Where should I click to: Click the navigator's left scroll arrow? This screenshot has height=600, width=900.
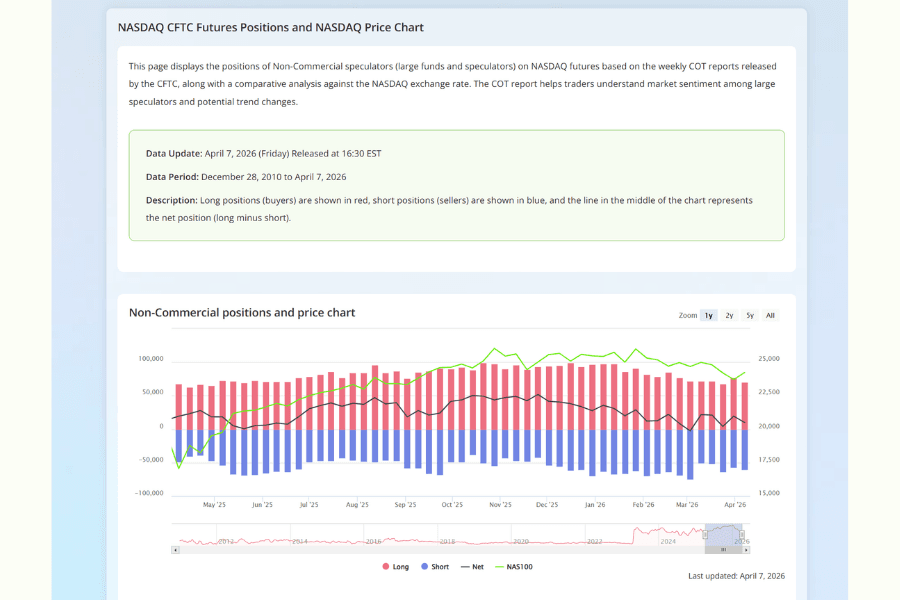[x=176, y=550]
